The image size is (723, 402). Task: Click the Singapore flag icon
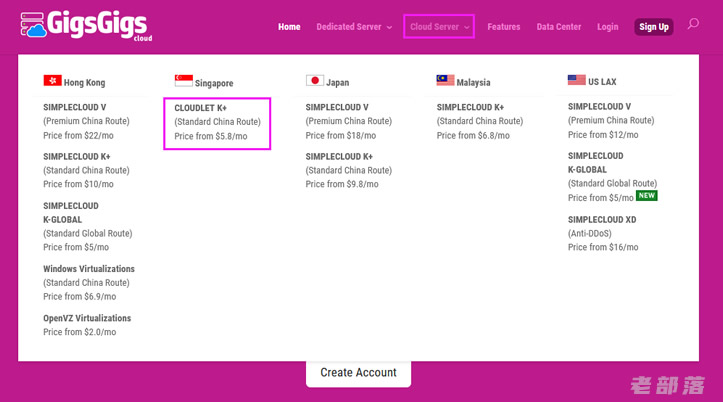184,81
